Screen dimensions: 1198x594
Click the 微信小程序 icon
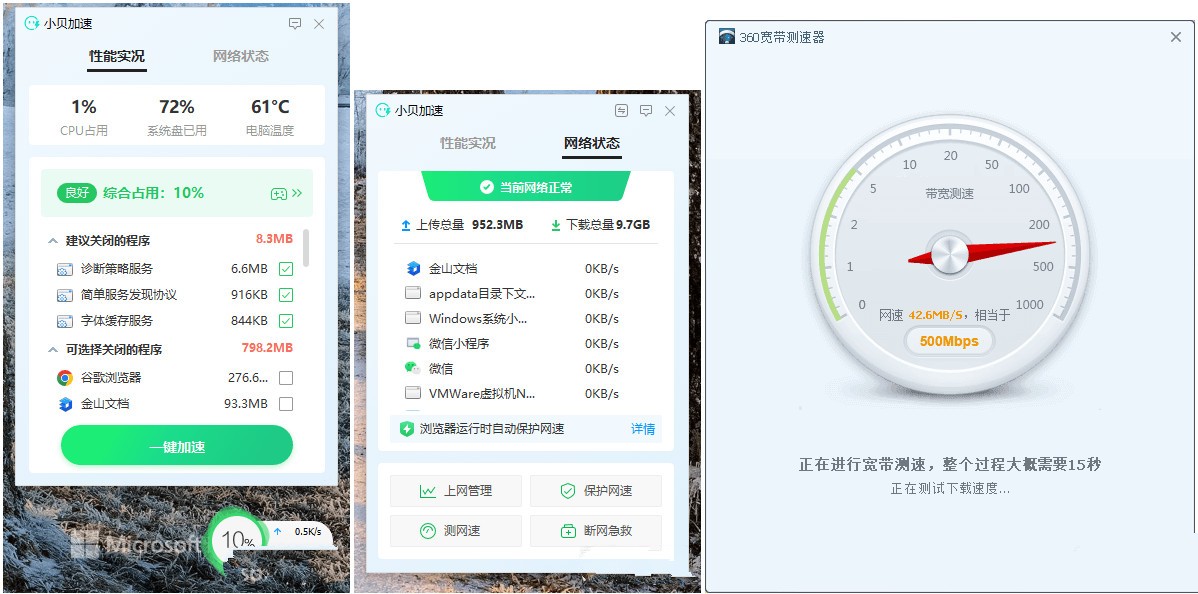[413, 343]
